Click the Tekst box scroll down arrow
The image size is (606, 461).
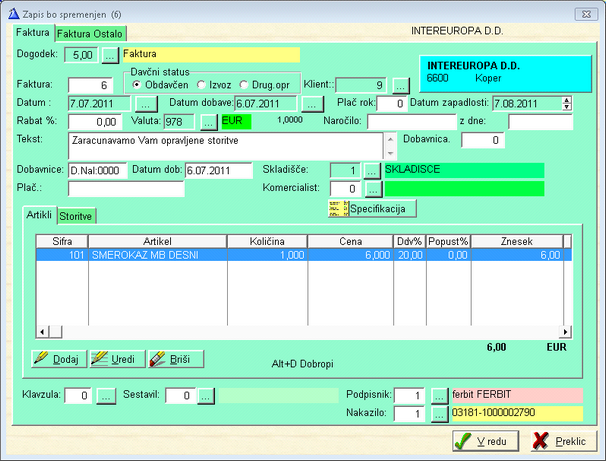click(x=390, y=153)
